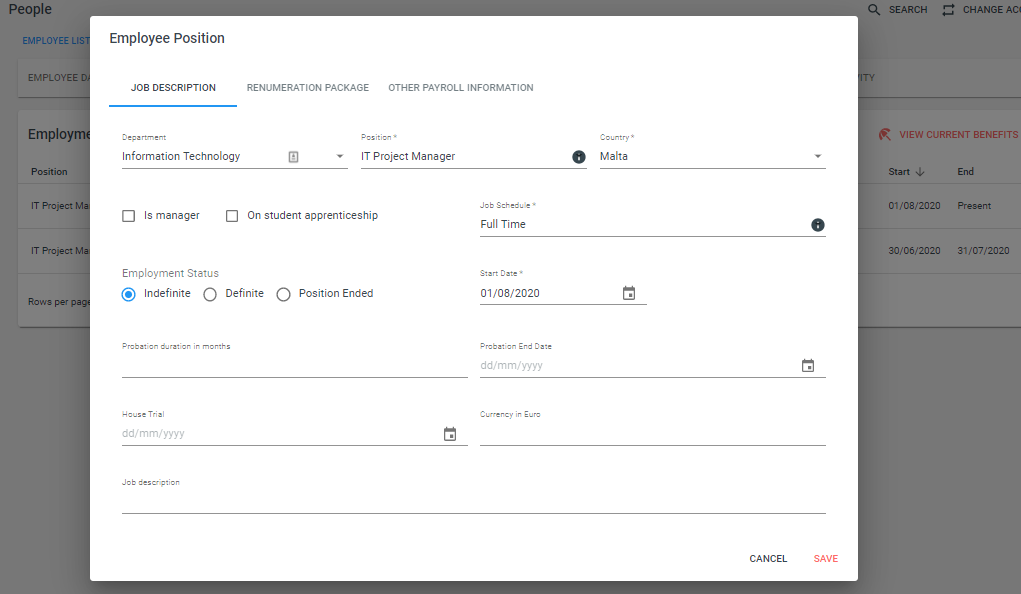Choose the Position Ended radio option
This screenshot has height=594, width=1021.
point(283,294)
